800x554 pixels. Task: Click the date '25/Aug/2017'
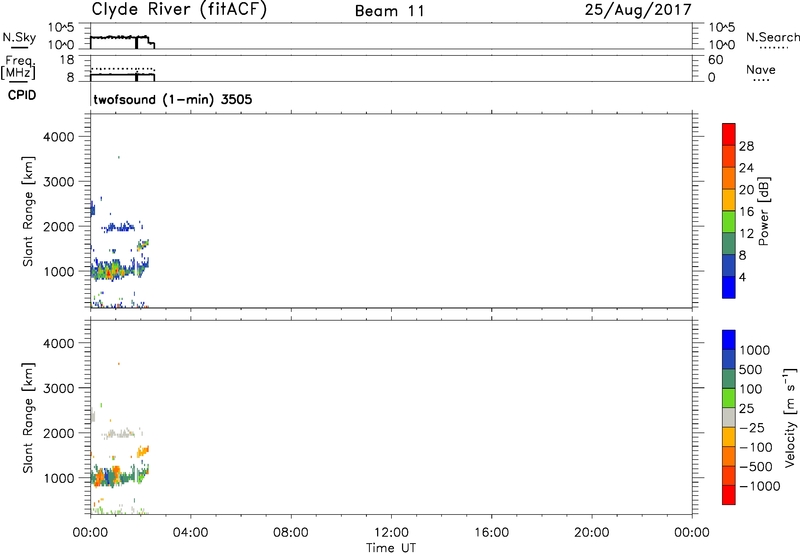pos(638,10)
